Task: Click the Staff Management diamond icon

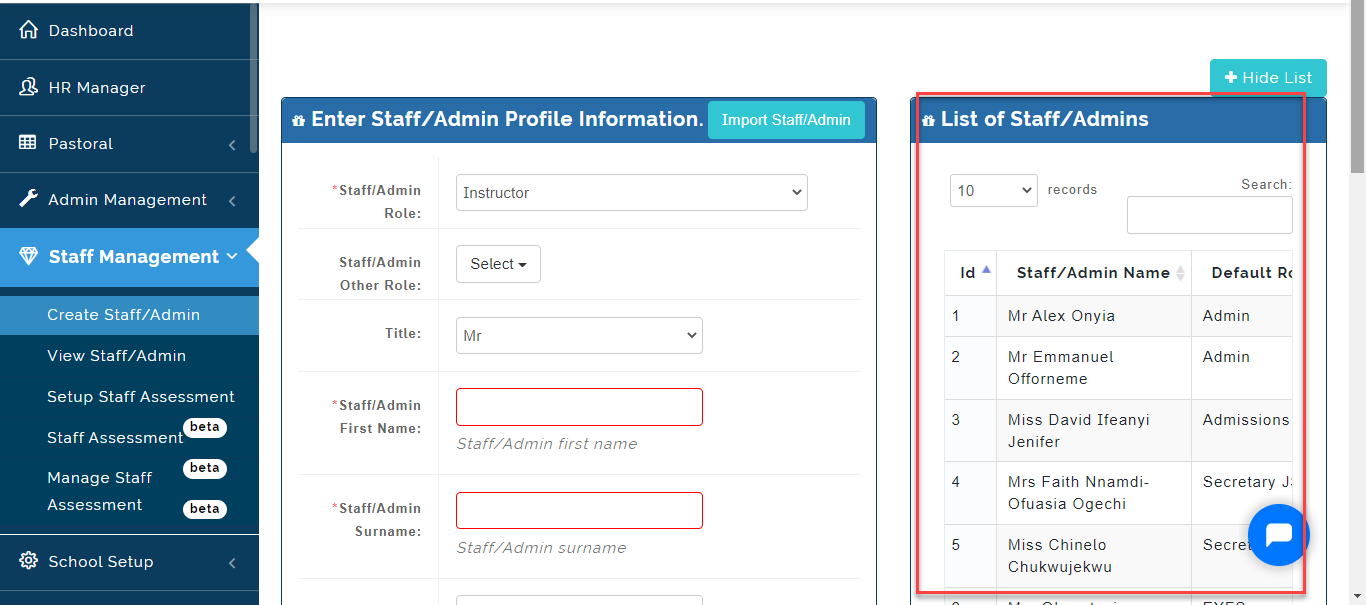Action: (28, 256)
